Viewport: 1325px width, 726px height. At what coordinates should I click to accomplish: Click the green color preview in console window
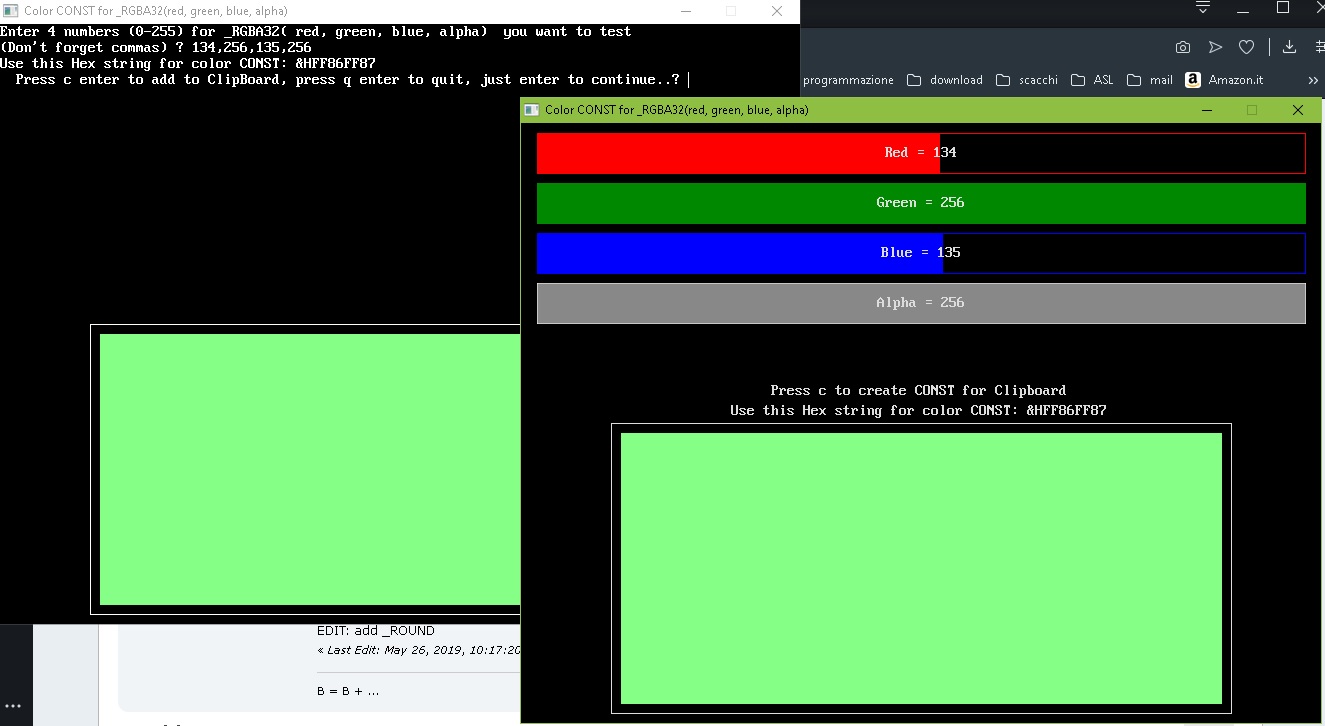(x=310, y=469)
